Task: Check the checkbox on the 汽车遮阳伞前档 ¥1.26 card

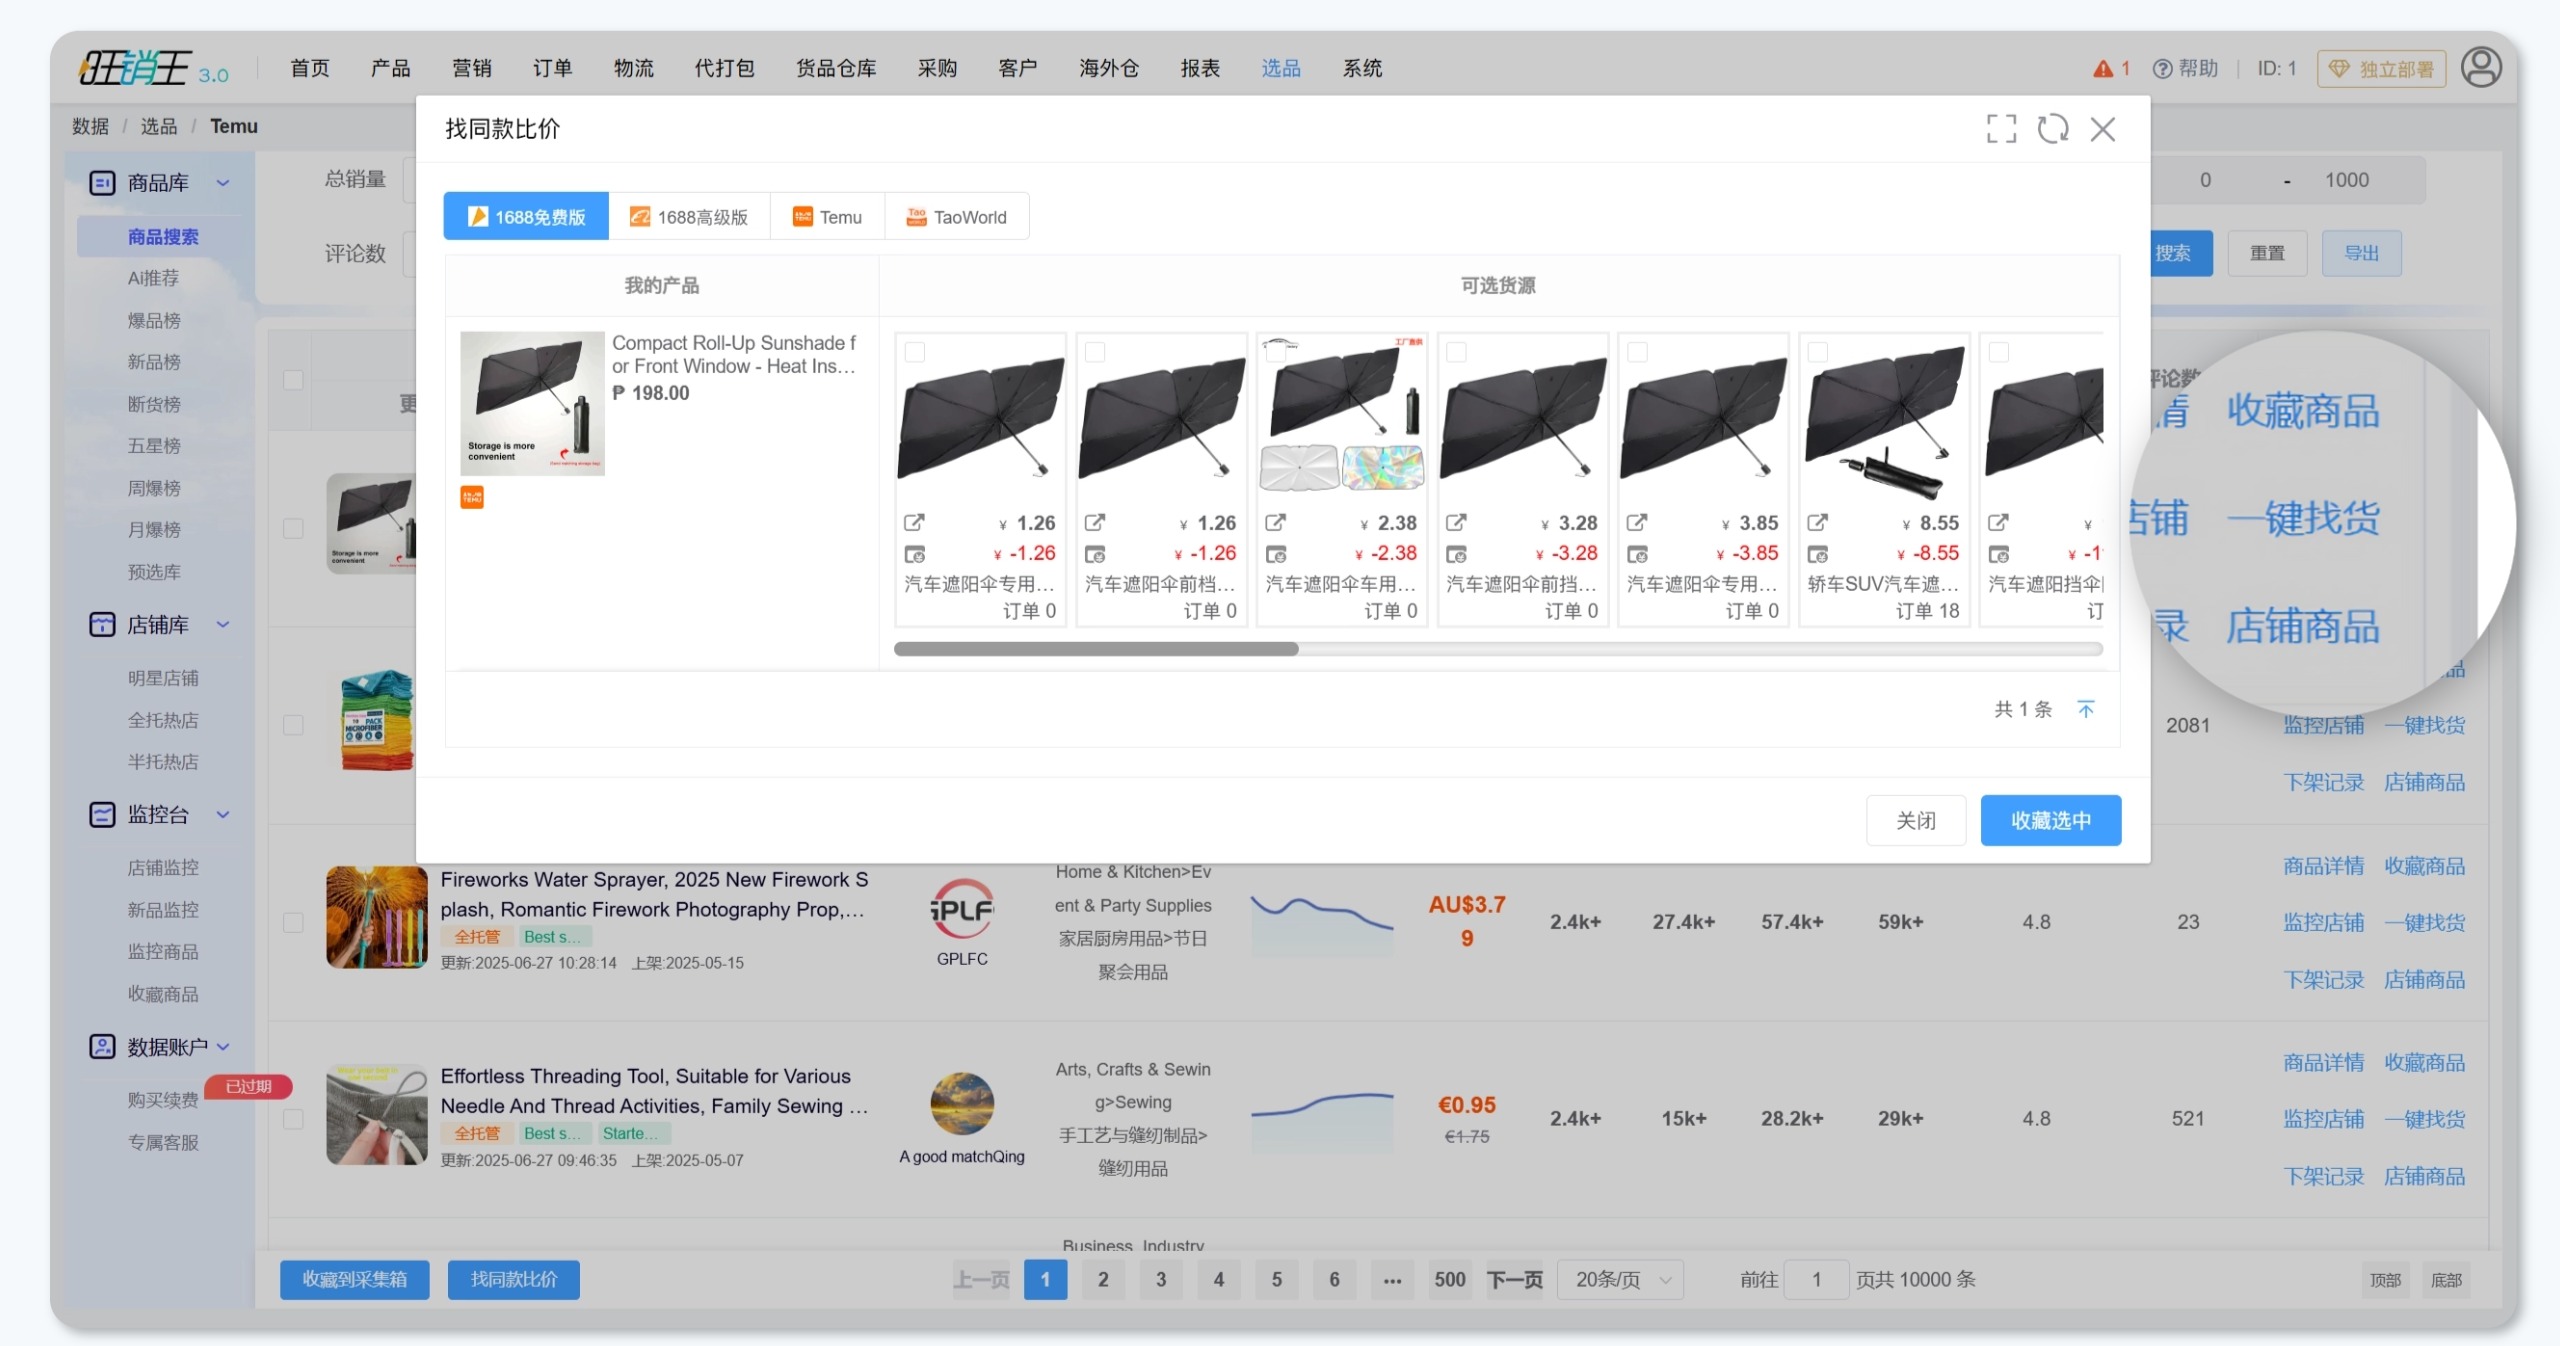Action: pyautogui.click(x=1095, y=352)
